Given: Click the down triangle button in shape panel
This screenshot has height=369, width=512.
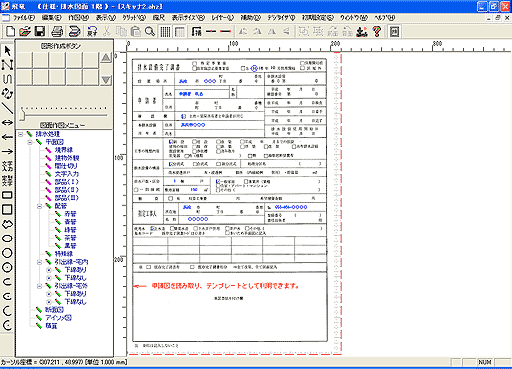Looking at the screenshot, I should click(x=106, y=80).
